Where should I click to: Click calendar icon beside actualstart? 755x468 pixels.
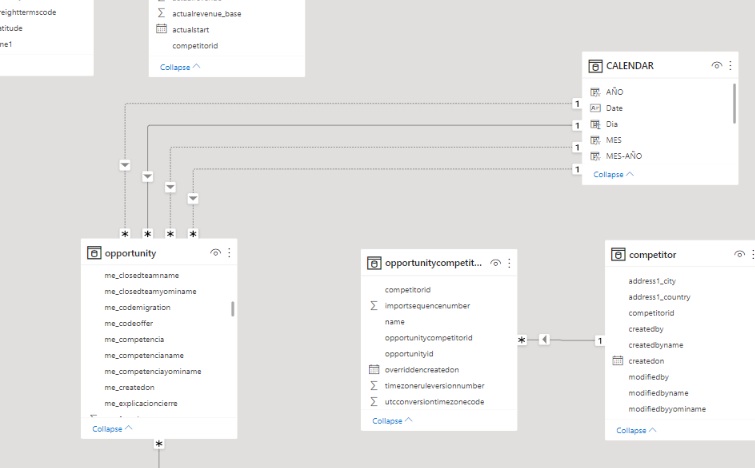(161, 29)
